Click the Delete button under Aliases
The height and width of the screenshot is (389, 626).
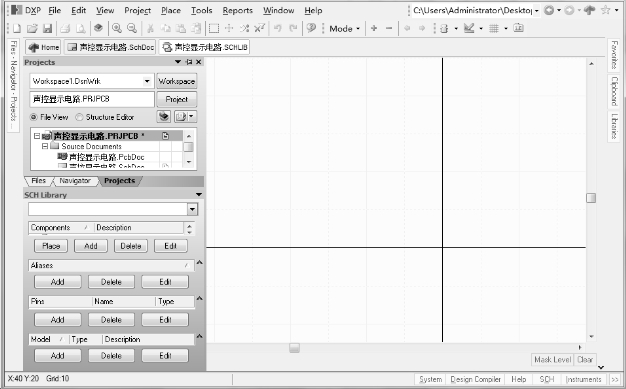click(x=111, y=282)
